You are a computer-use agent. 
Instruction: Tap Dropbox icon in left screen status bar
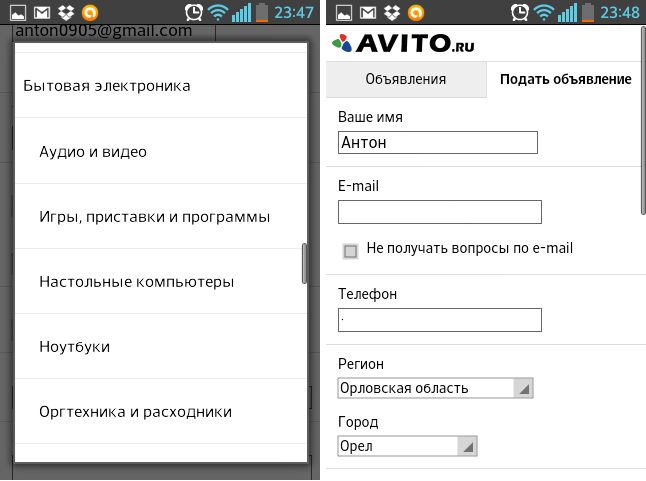pos(66,13)
